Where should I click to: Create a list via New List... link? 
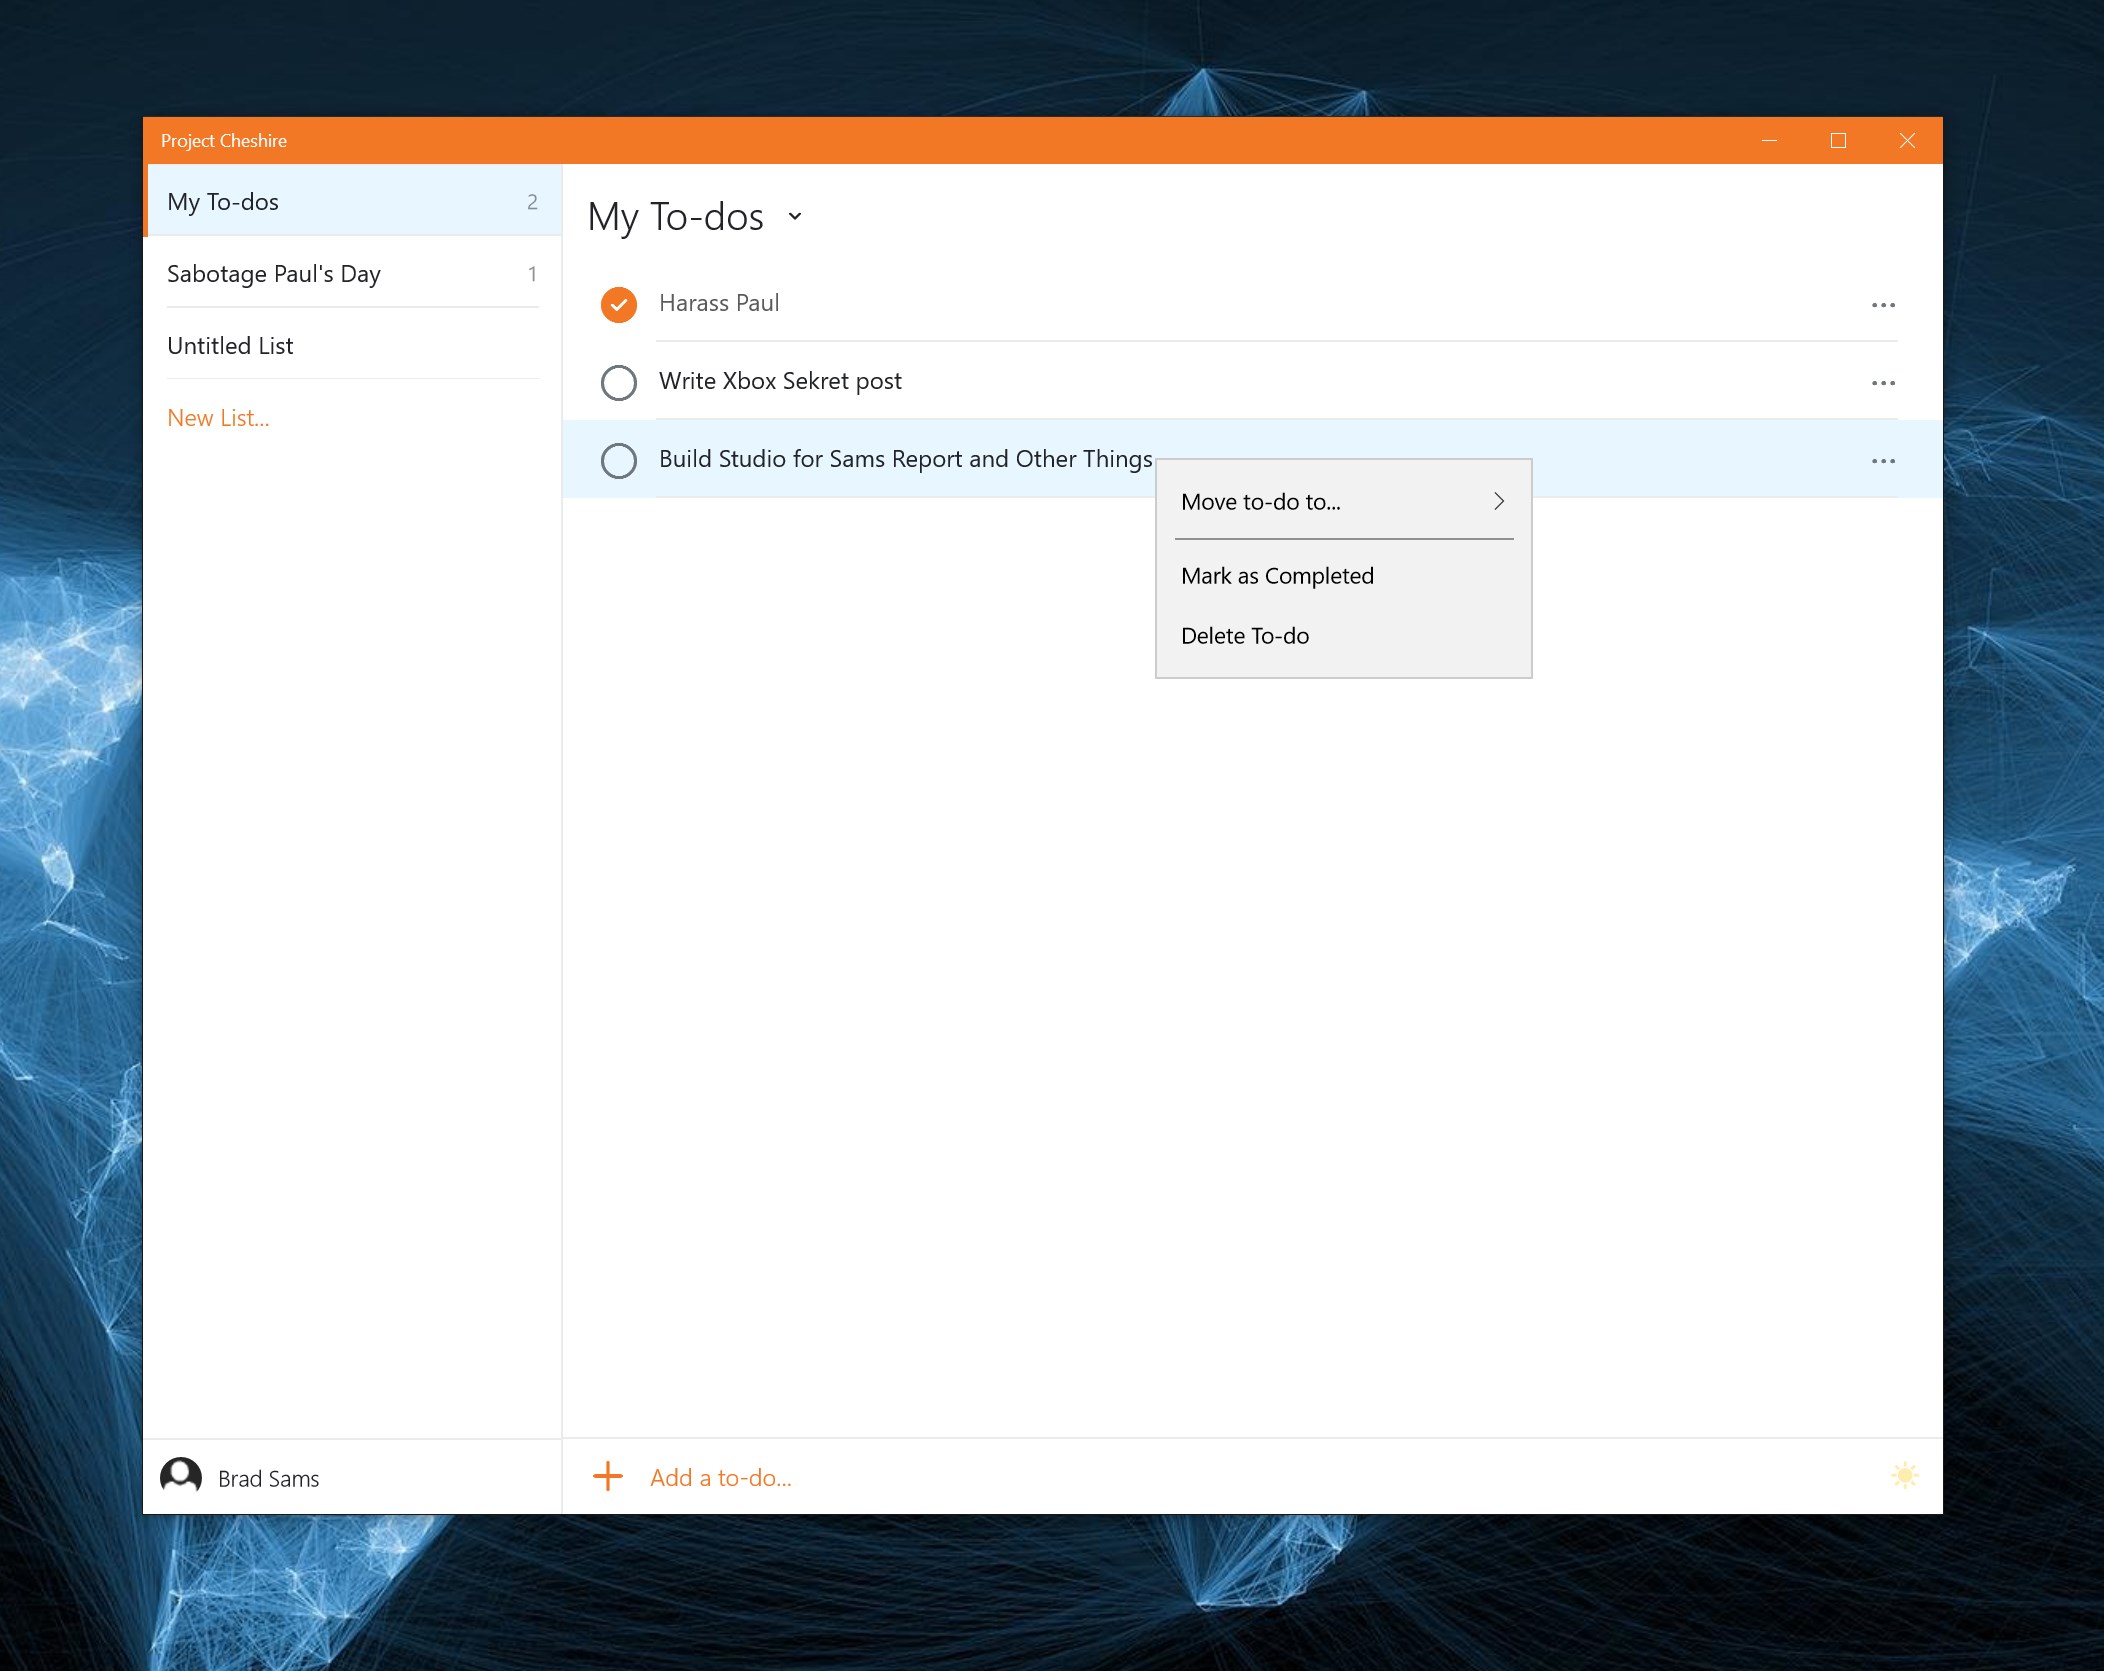pos(218,418)
